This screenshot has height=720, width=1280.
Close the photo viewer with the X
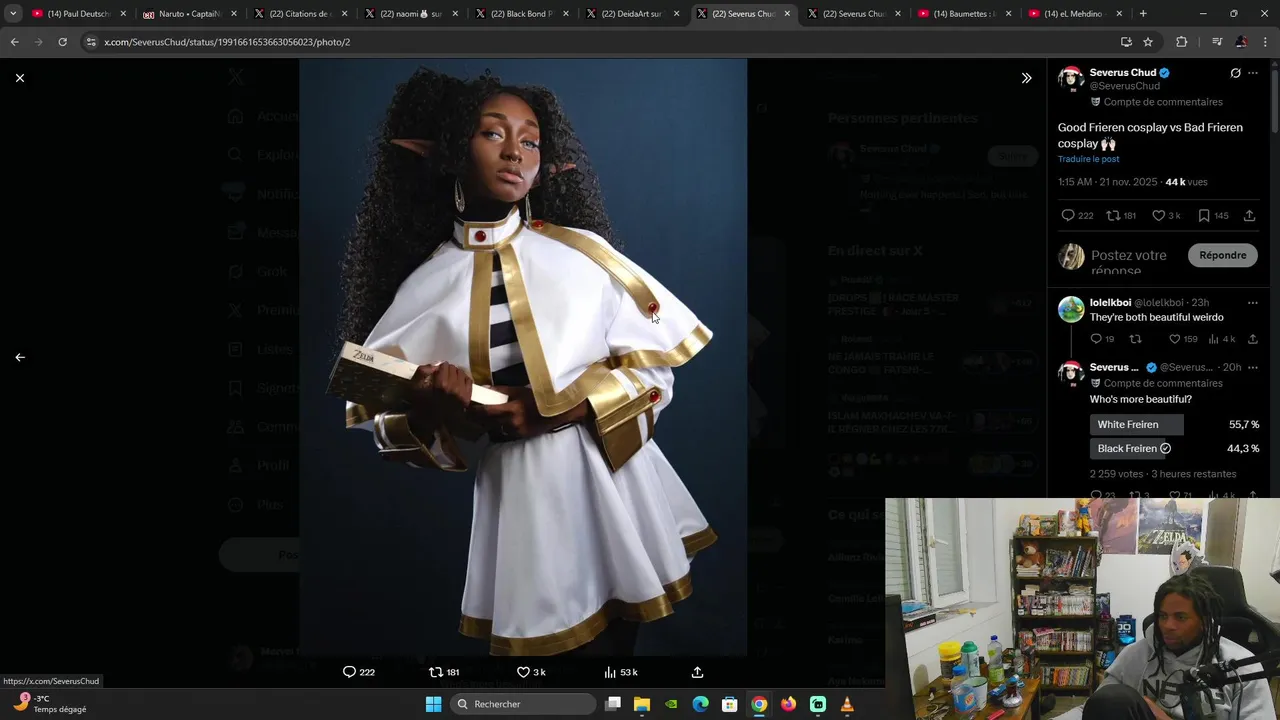coord(19,78)
